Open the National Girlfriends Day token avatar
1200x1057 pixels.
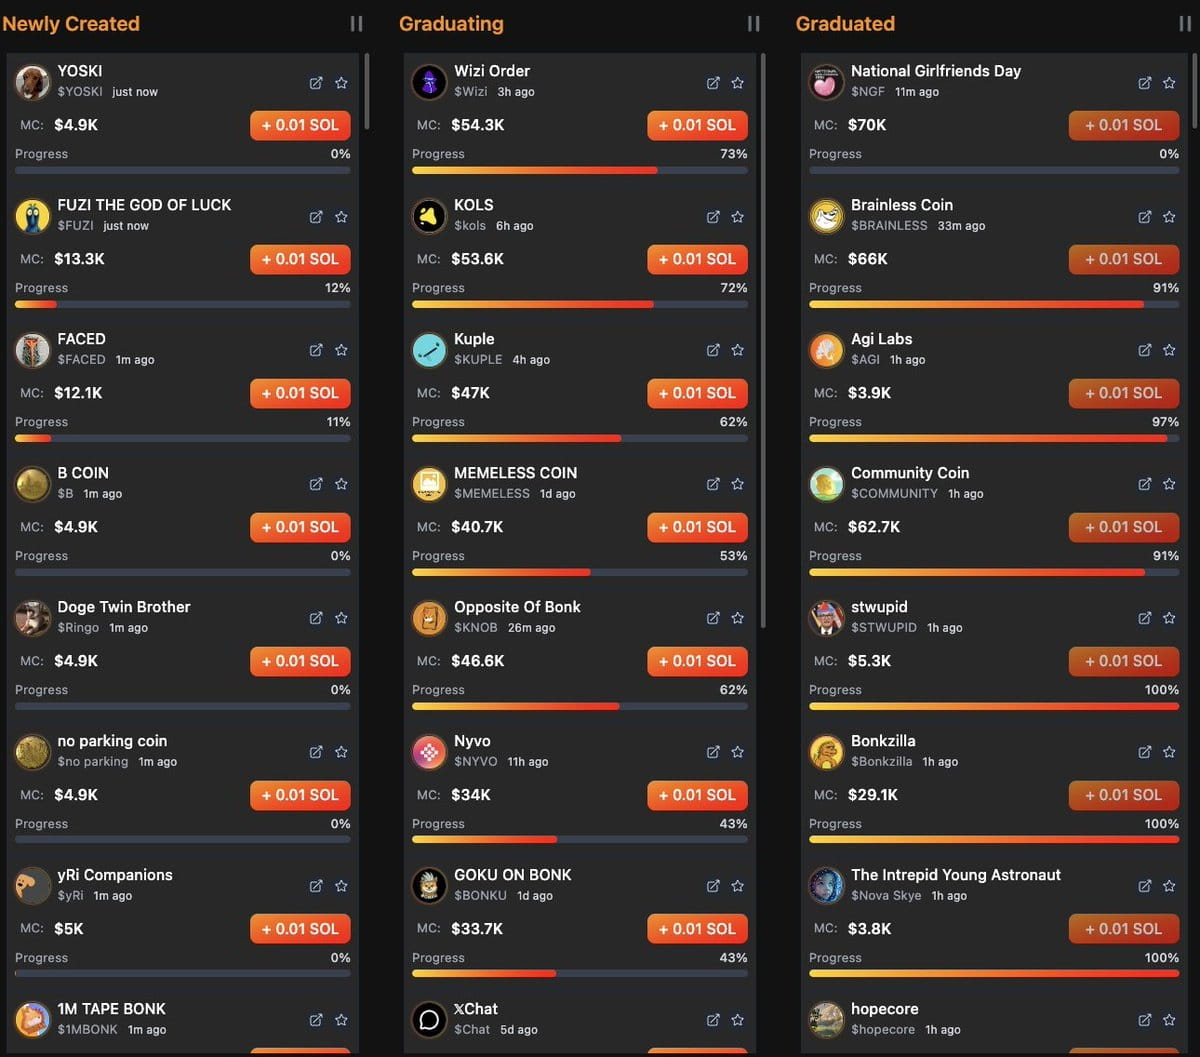[x=827, y=82]
